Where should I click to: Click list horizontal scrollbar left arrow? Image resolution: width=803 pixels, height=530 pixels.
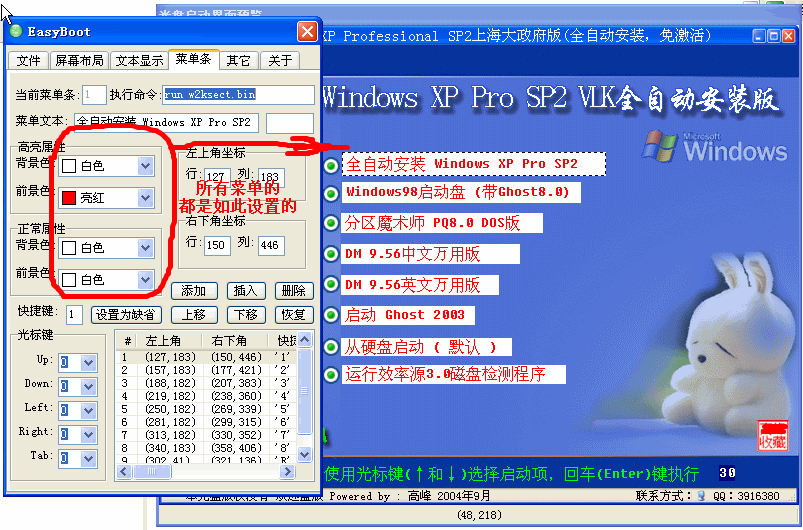point(124,471)
